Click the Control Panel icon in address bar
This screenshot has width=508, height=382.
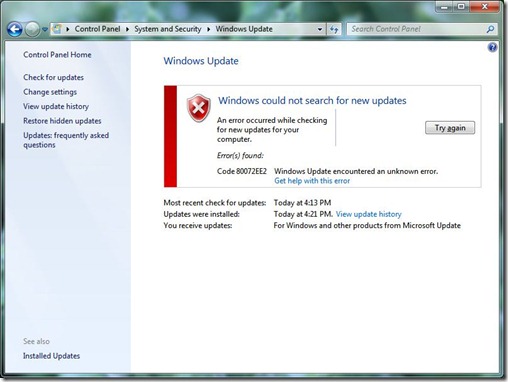pyautogui.click(x=57, y=29)
